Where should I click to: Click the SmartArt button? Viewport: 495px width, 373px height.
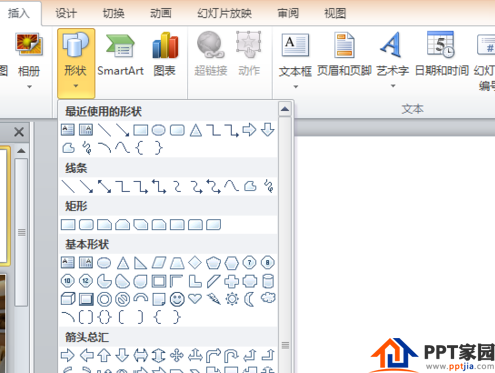pyautogui.click(x=120, y=55)
